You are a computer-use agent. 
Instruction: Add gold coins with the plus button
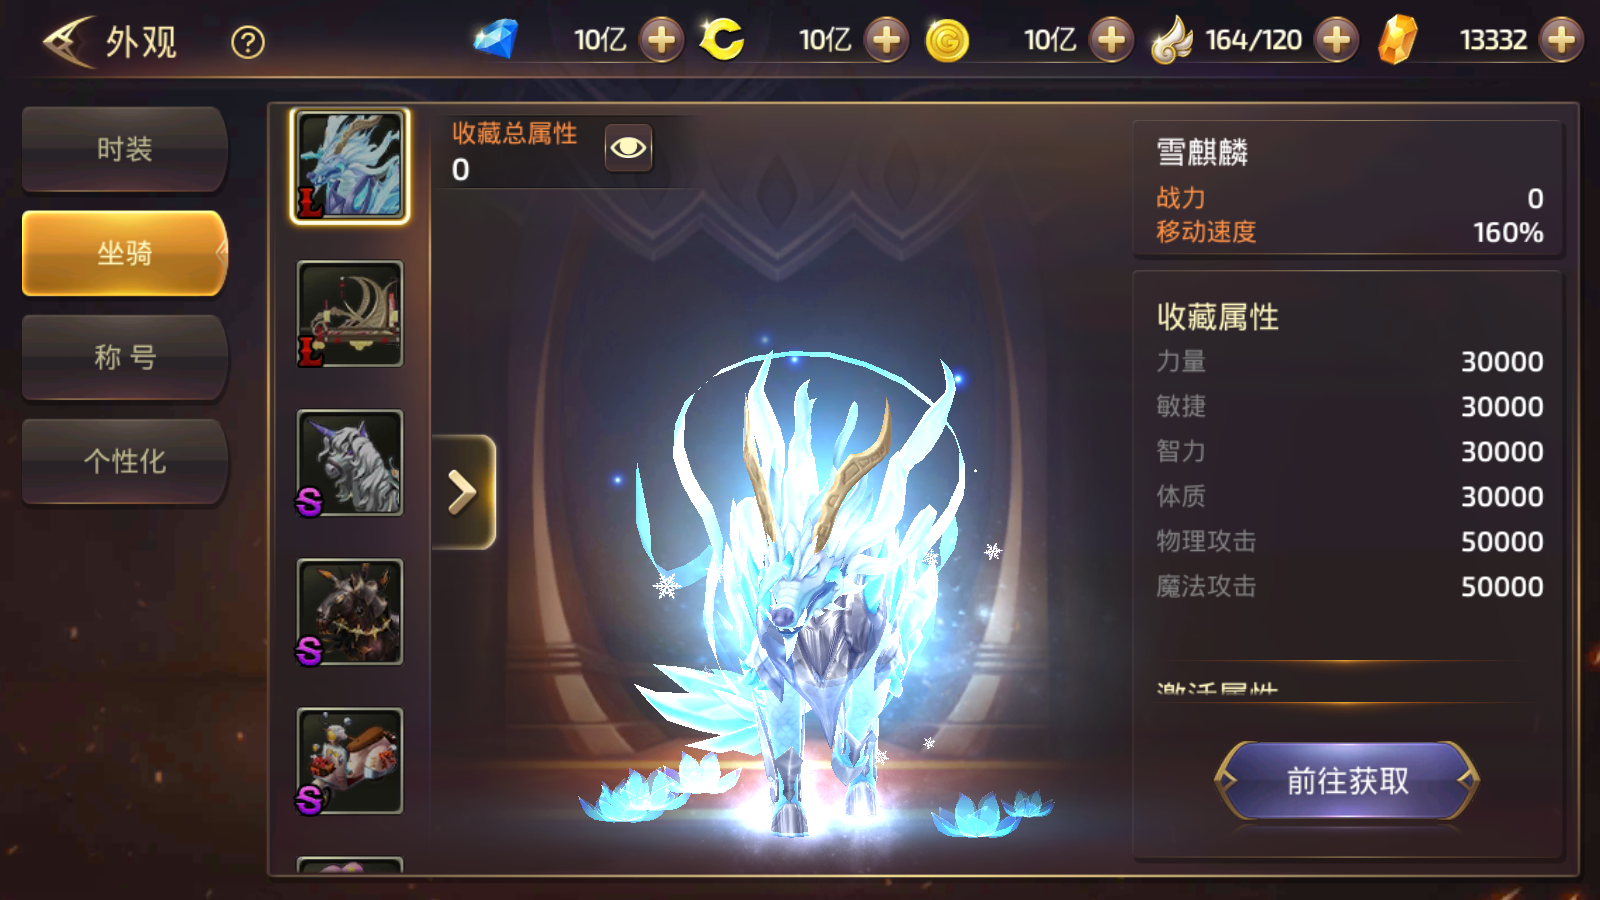point(1111,40)
